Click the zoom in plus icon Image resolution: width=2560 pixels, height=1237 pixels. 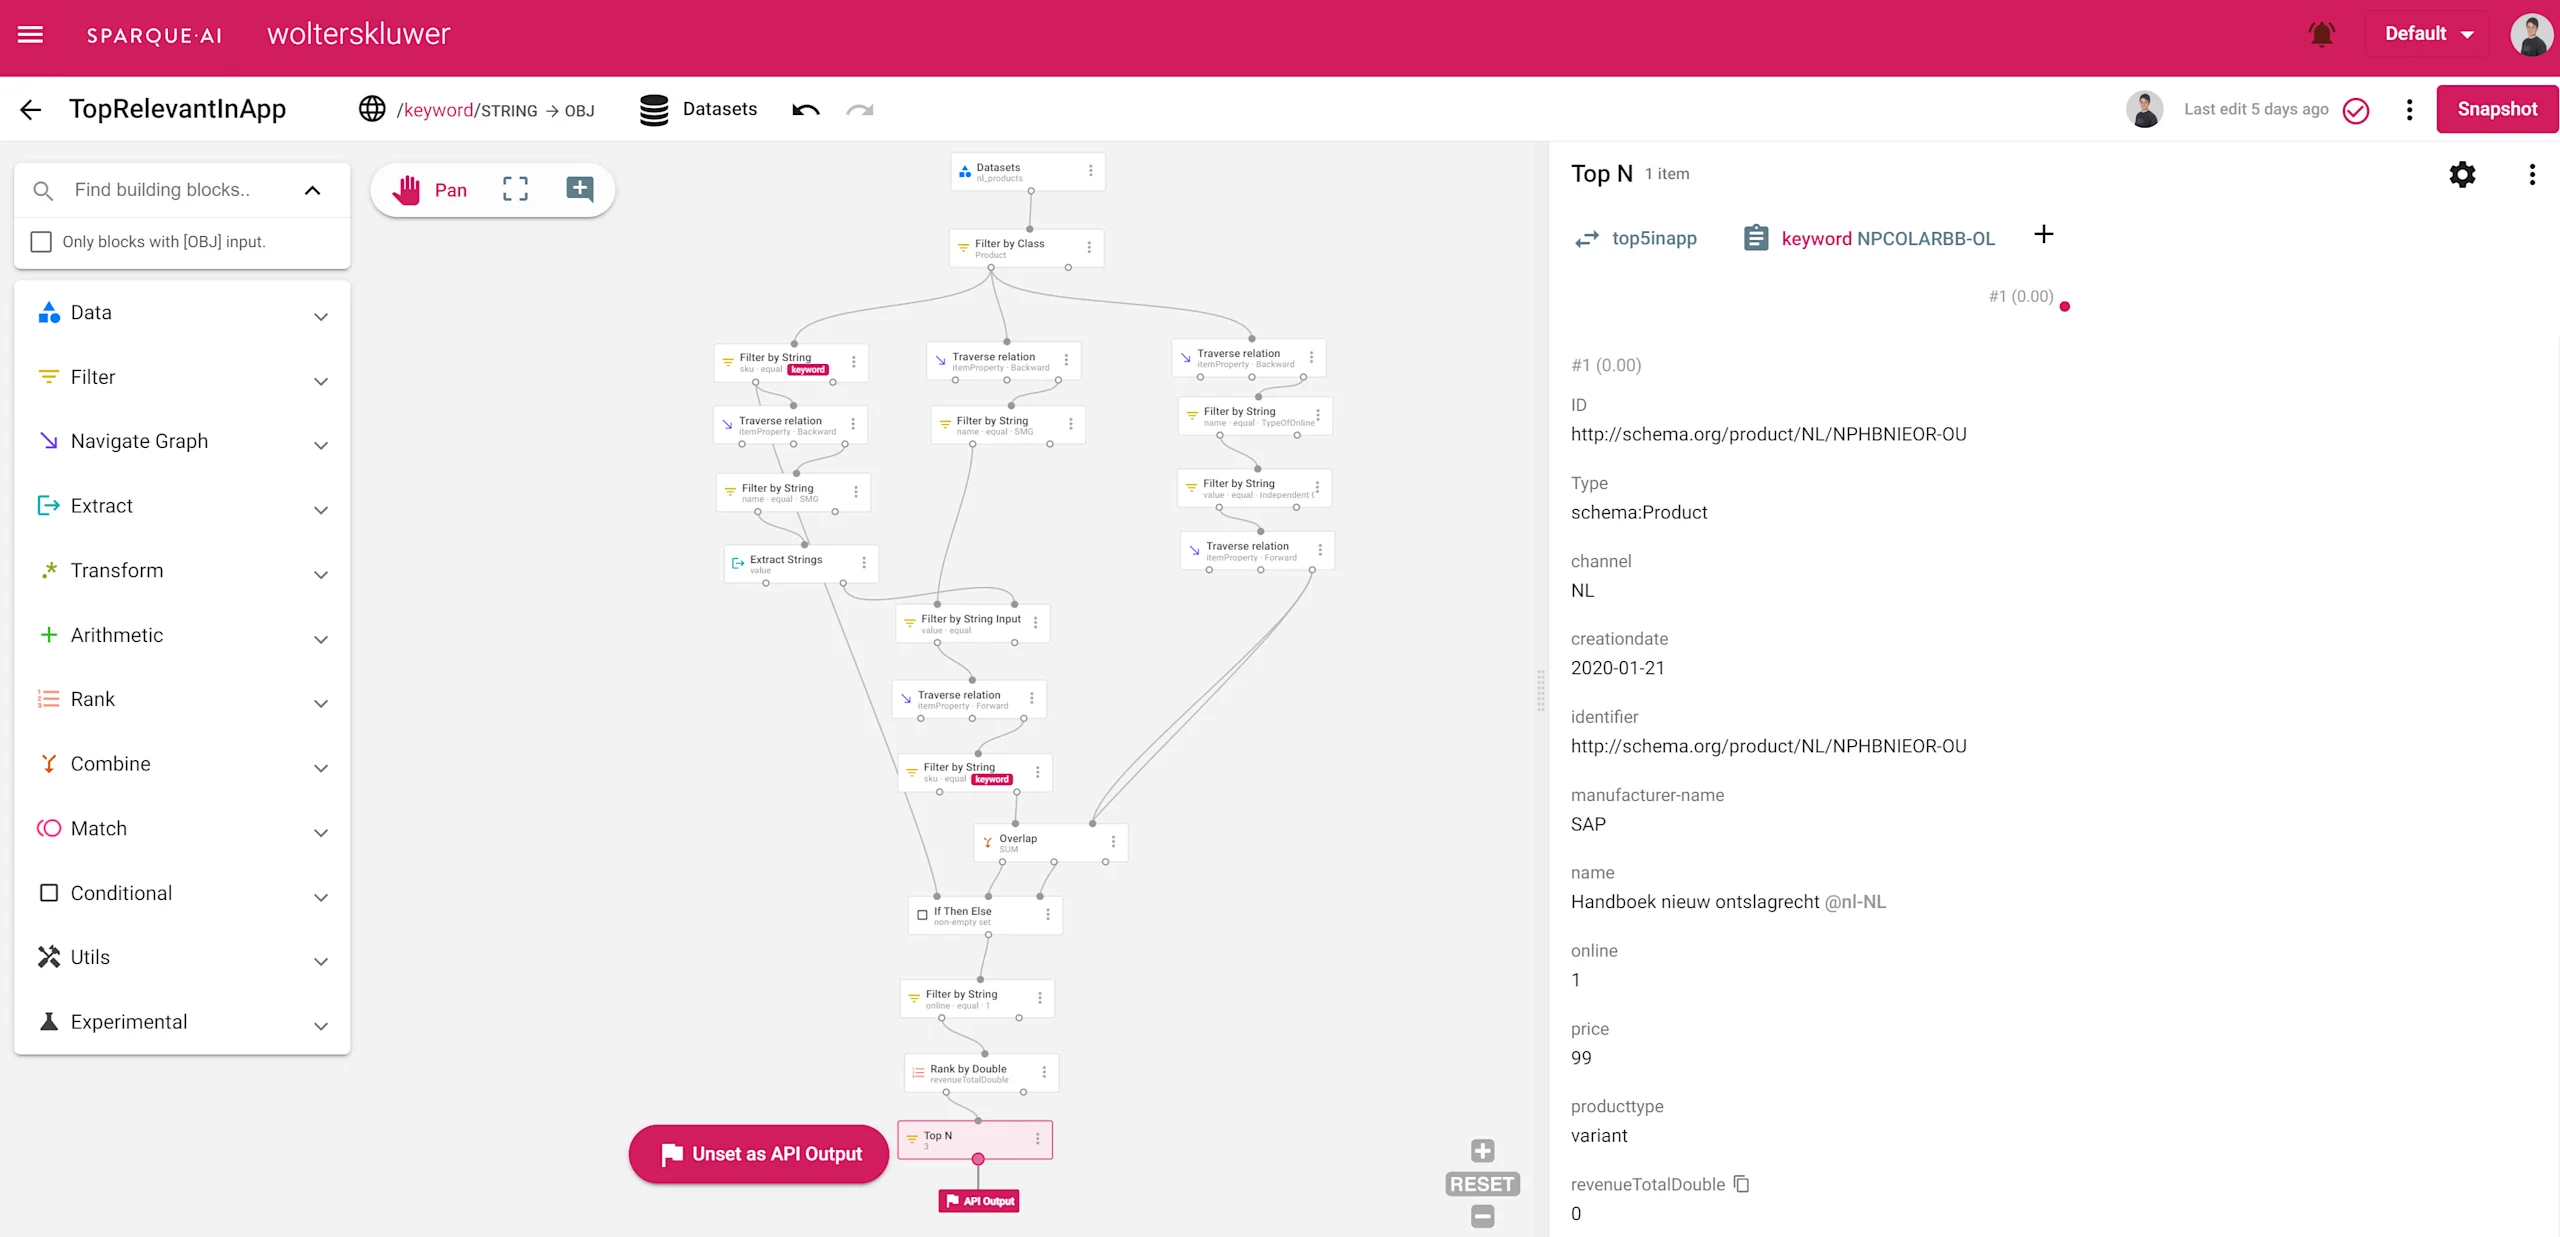(x=1482, y=1151)
